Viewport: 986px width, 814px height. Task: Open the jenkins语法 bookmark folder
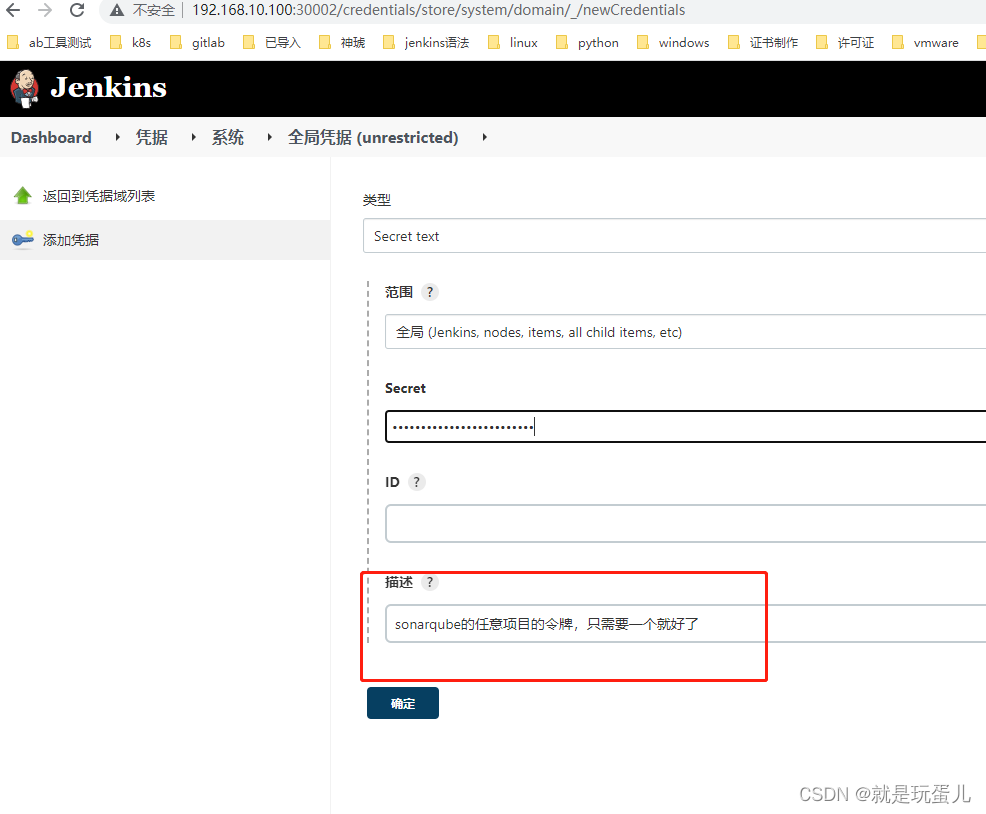point(426,42)
